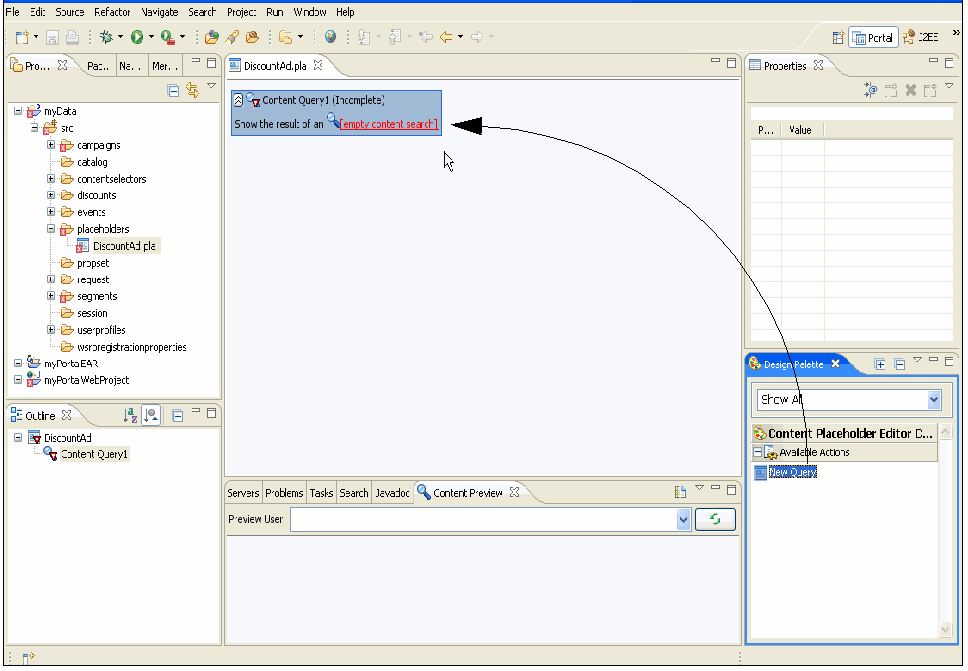This screenshot has width=968, height=671.
Task: Switch to the Problems tab
Action: click(284, 493)
